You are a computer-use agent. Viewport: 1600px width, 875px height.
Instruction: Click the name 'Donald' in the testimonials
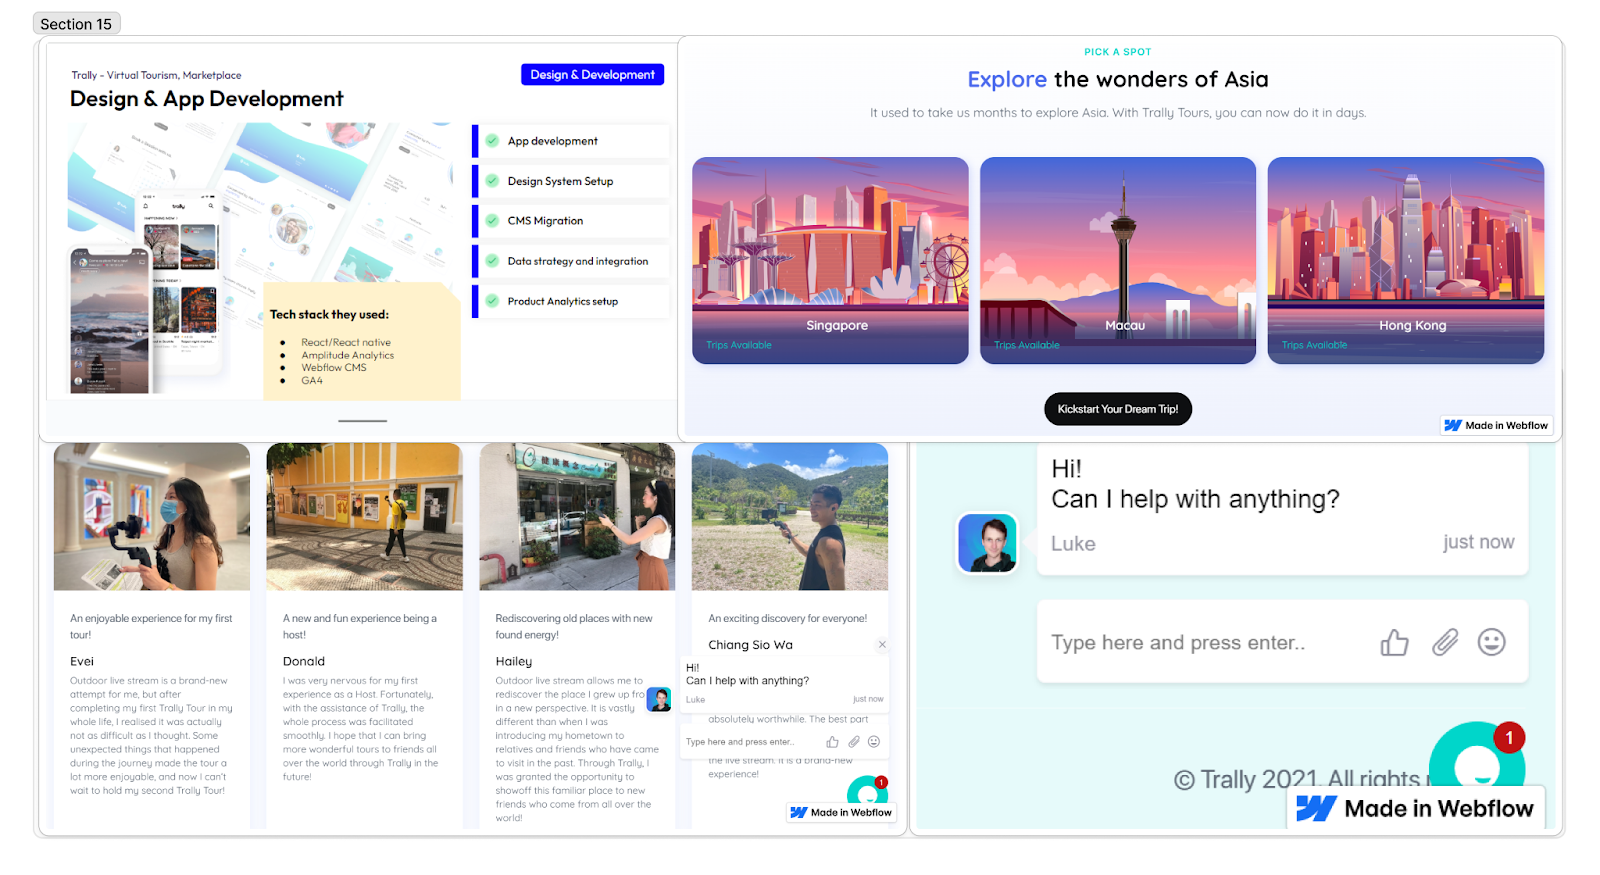(x=304, y=662)
